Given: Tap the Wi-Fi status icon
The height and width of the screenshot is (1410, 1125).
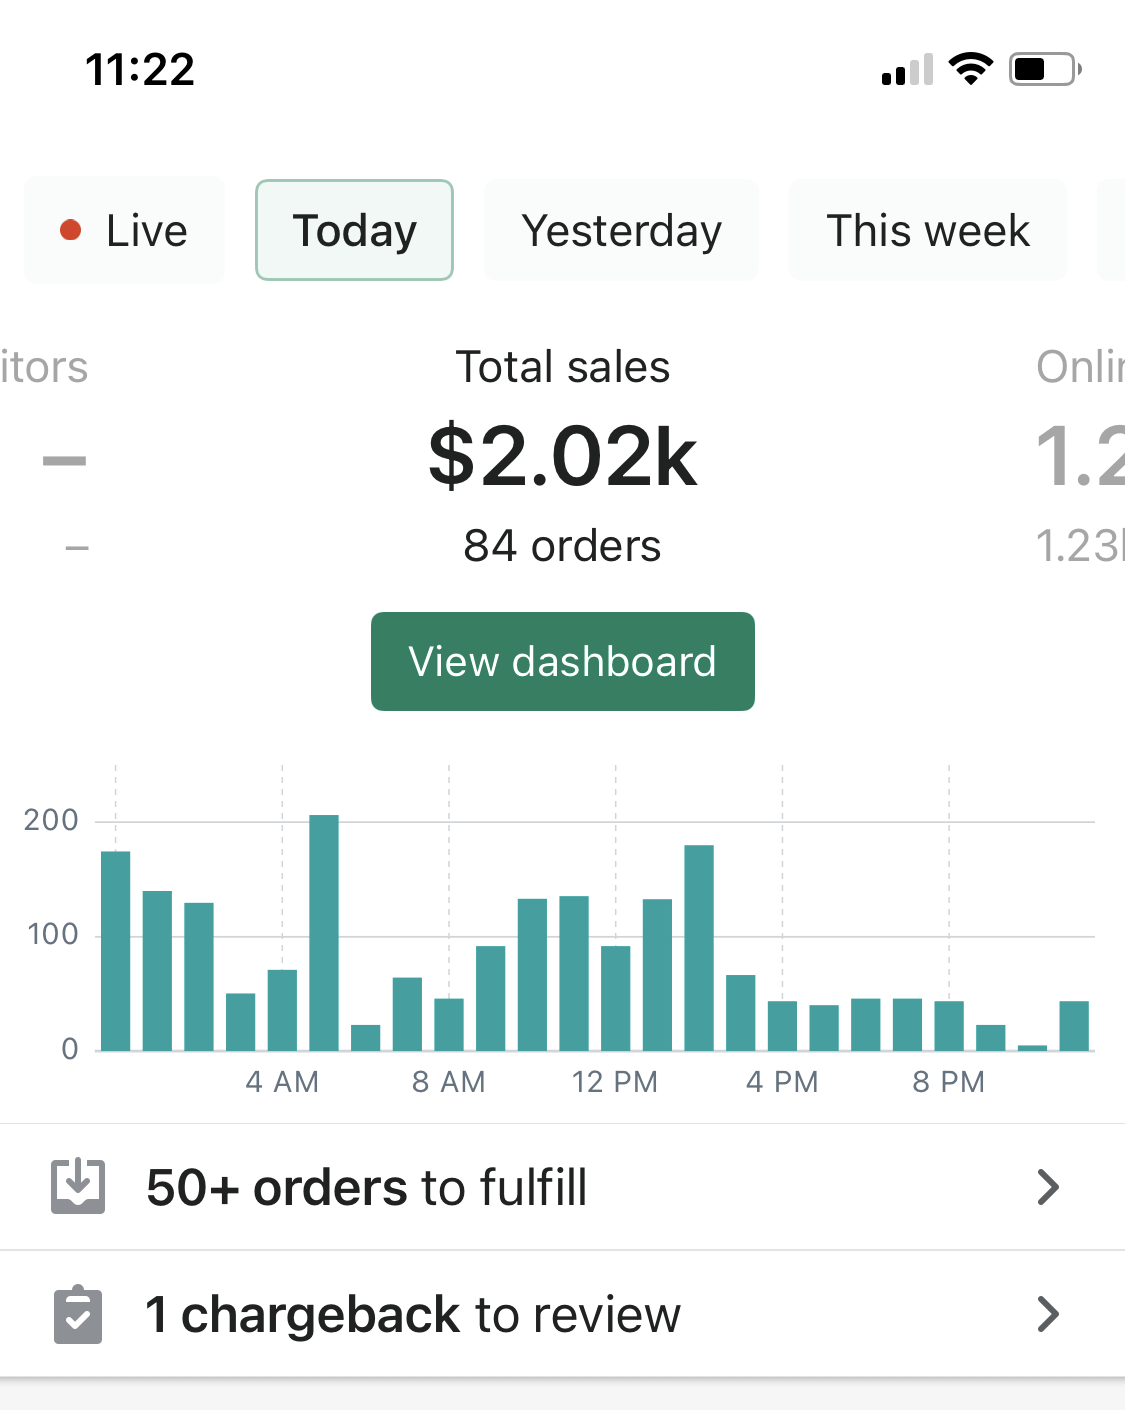Looking at the screenshot, I should 970,69.
